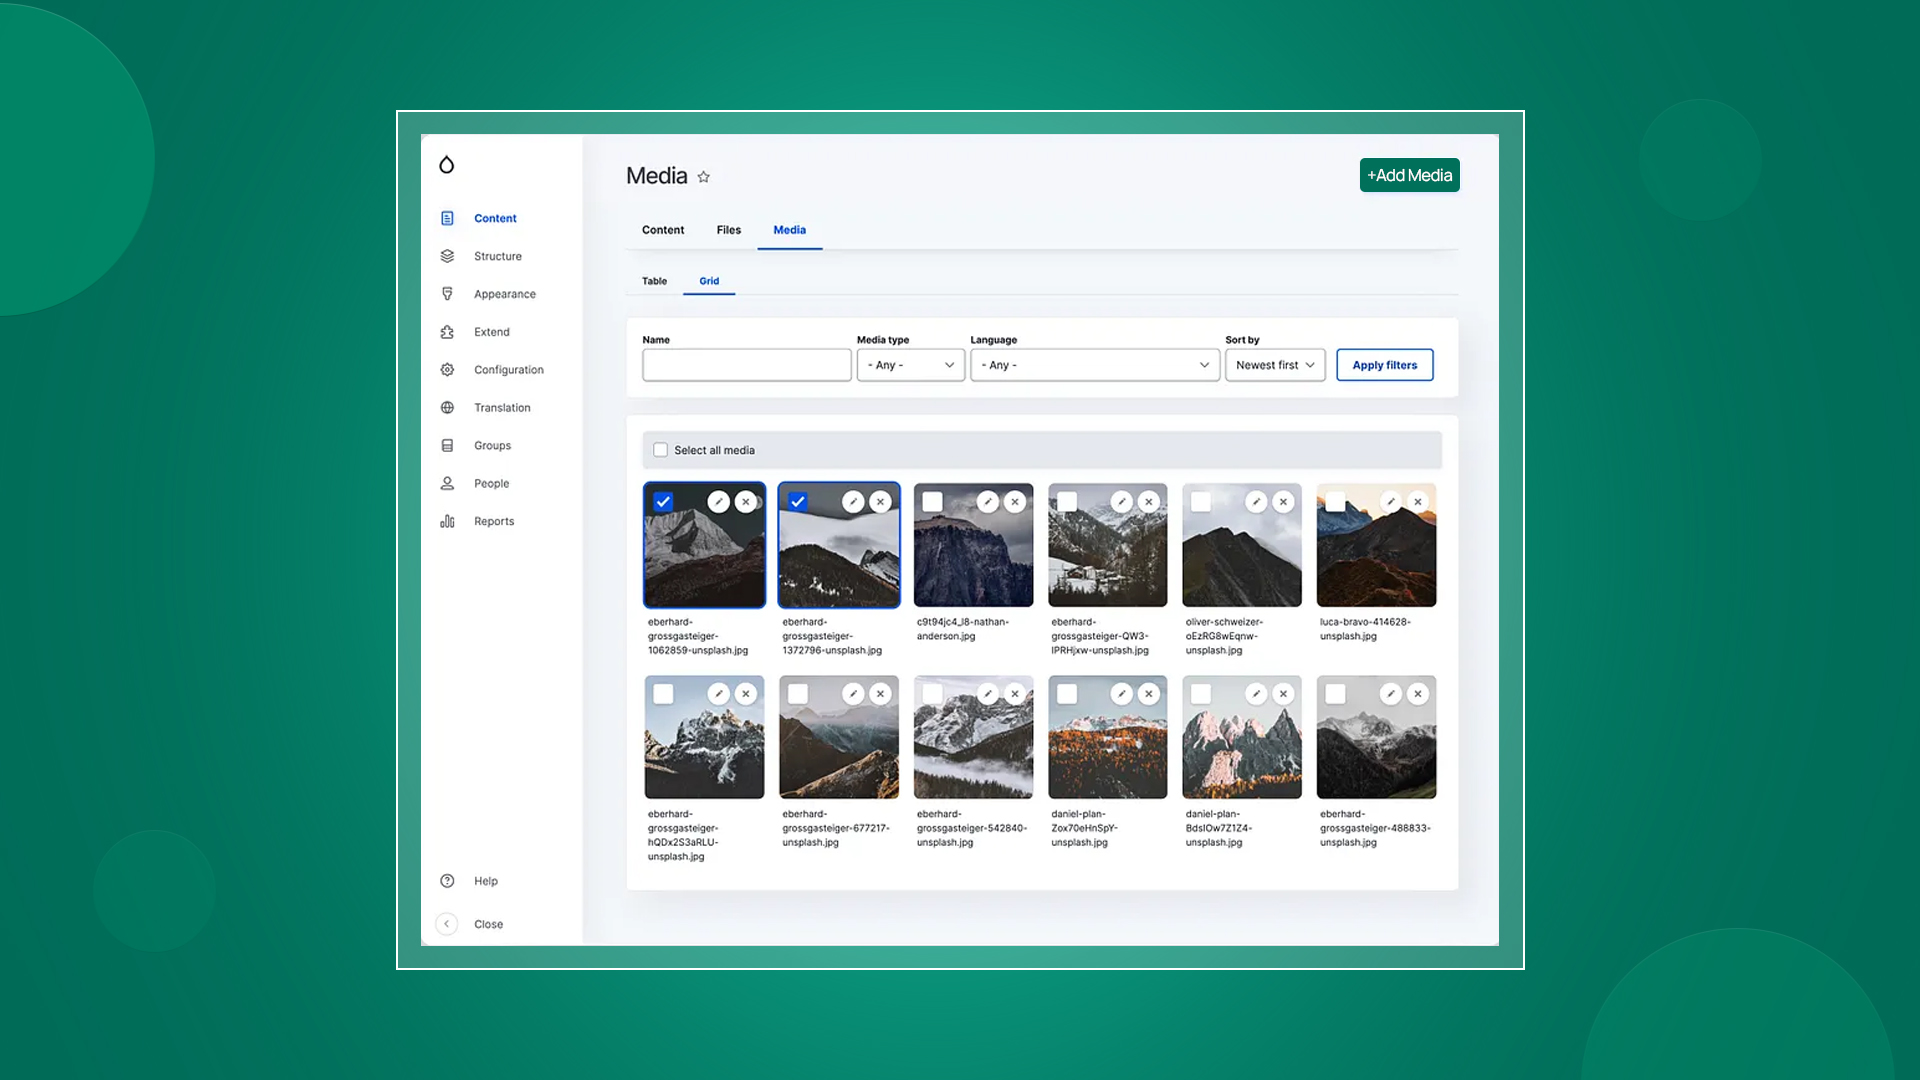Screen dimensions: 1920x1080
Task: Open the Reports sidebar link
Action: tap(494, 522)
